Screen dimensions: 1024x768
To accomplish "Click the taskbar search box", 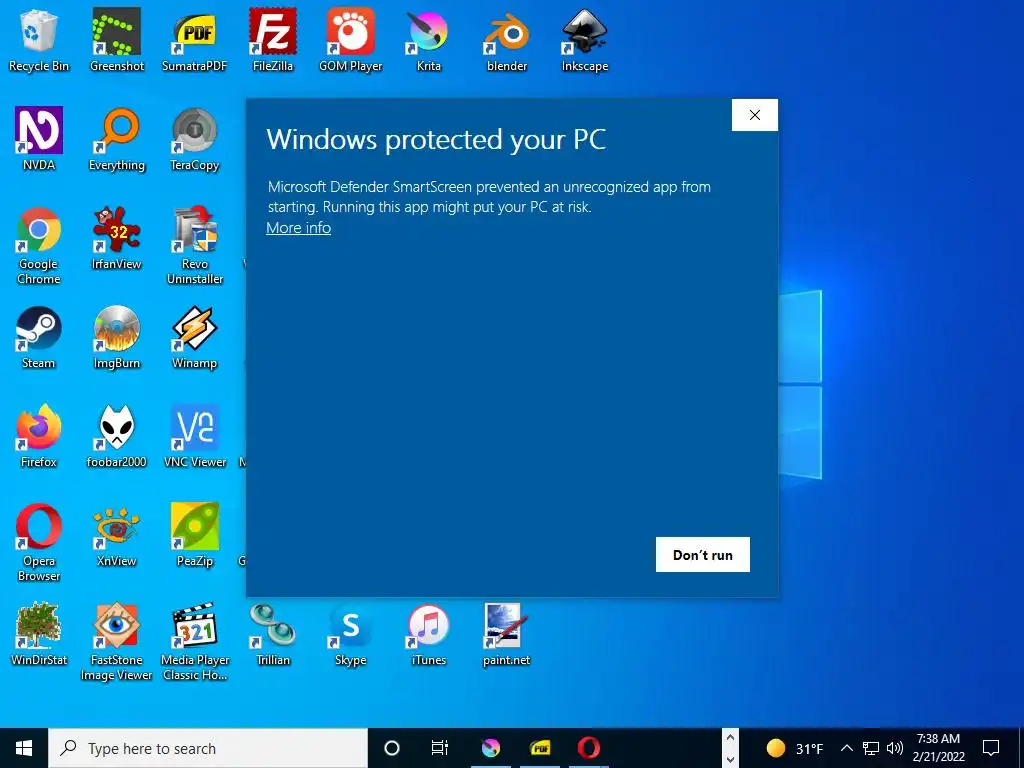I will click(x=208, y=748).
